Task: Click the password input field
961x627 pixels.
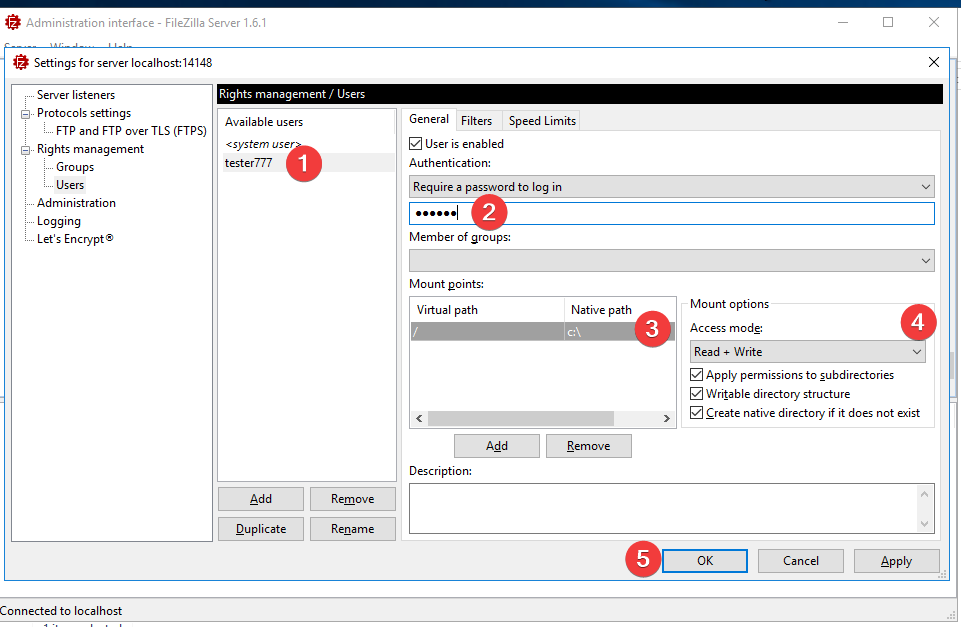Action: [672, 213]
